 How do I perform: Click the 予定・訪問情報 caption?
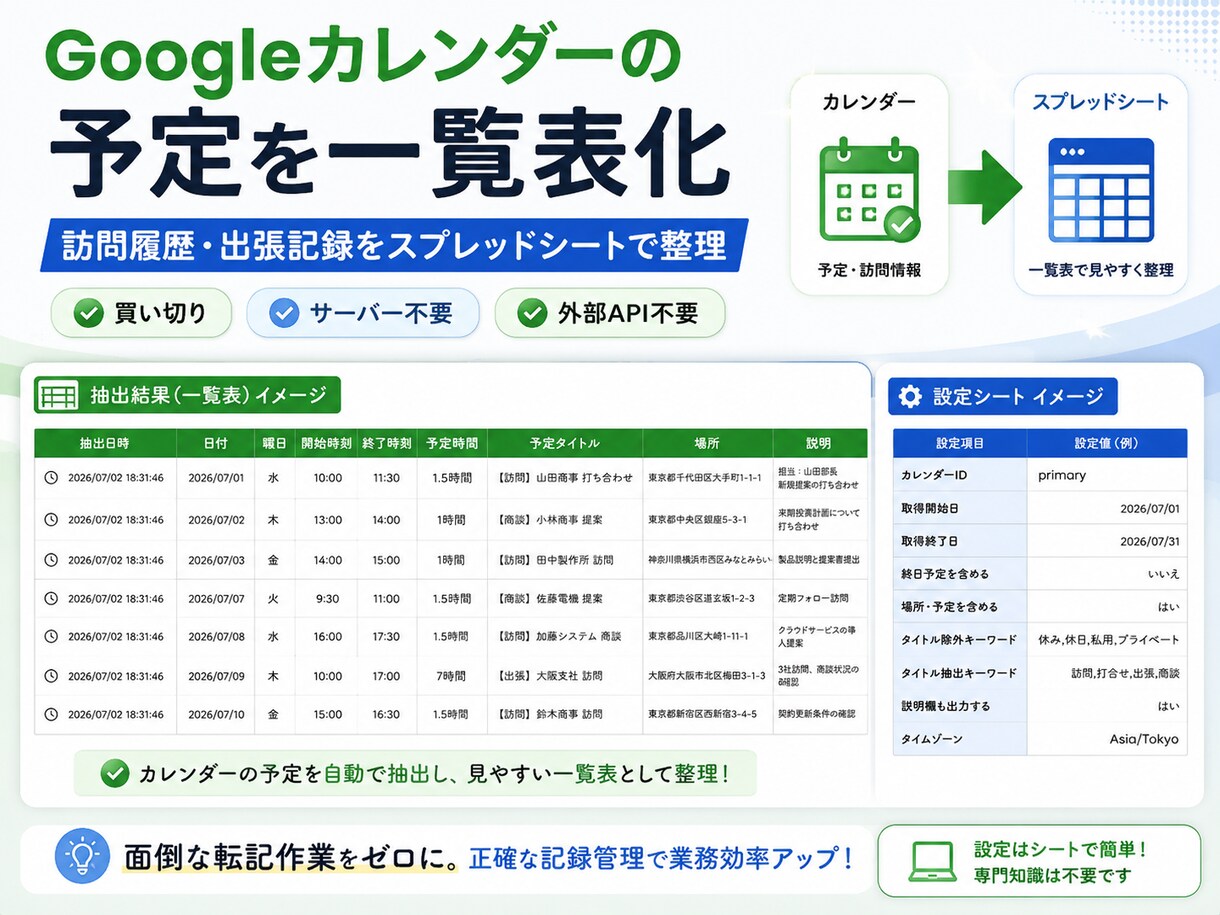[x=869, y=270]
